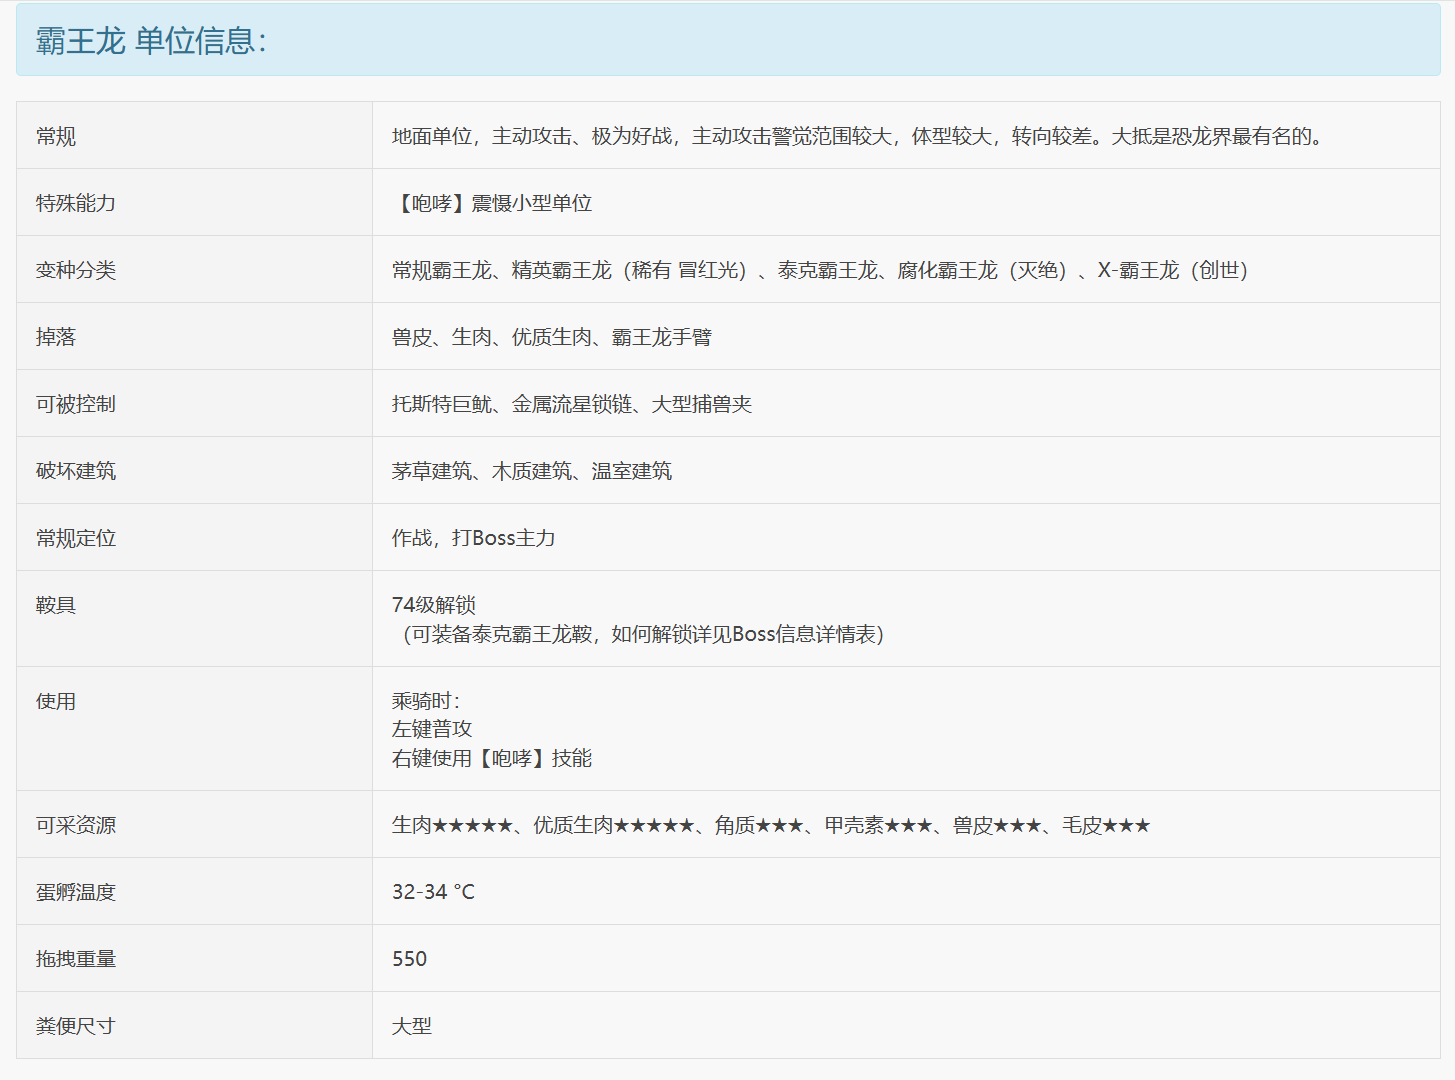Click the 霸王龙 单位信息 header banner
Viewport: 1455px width, 1080px height.
[728, 40]
